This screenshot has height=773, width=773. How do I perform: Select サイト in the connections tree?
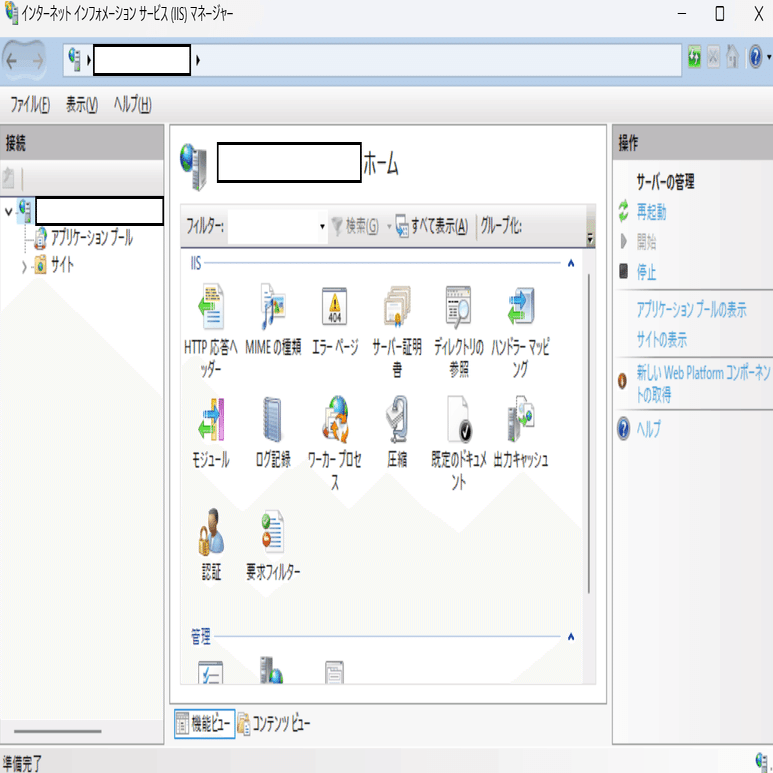[x=62, y=265]
